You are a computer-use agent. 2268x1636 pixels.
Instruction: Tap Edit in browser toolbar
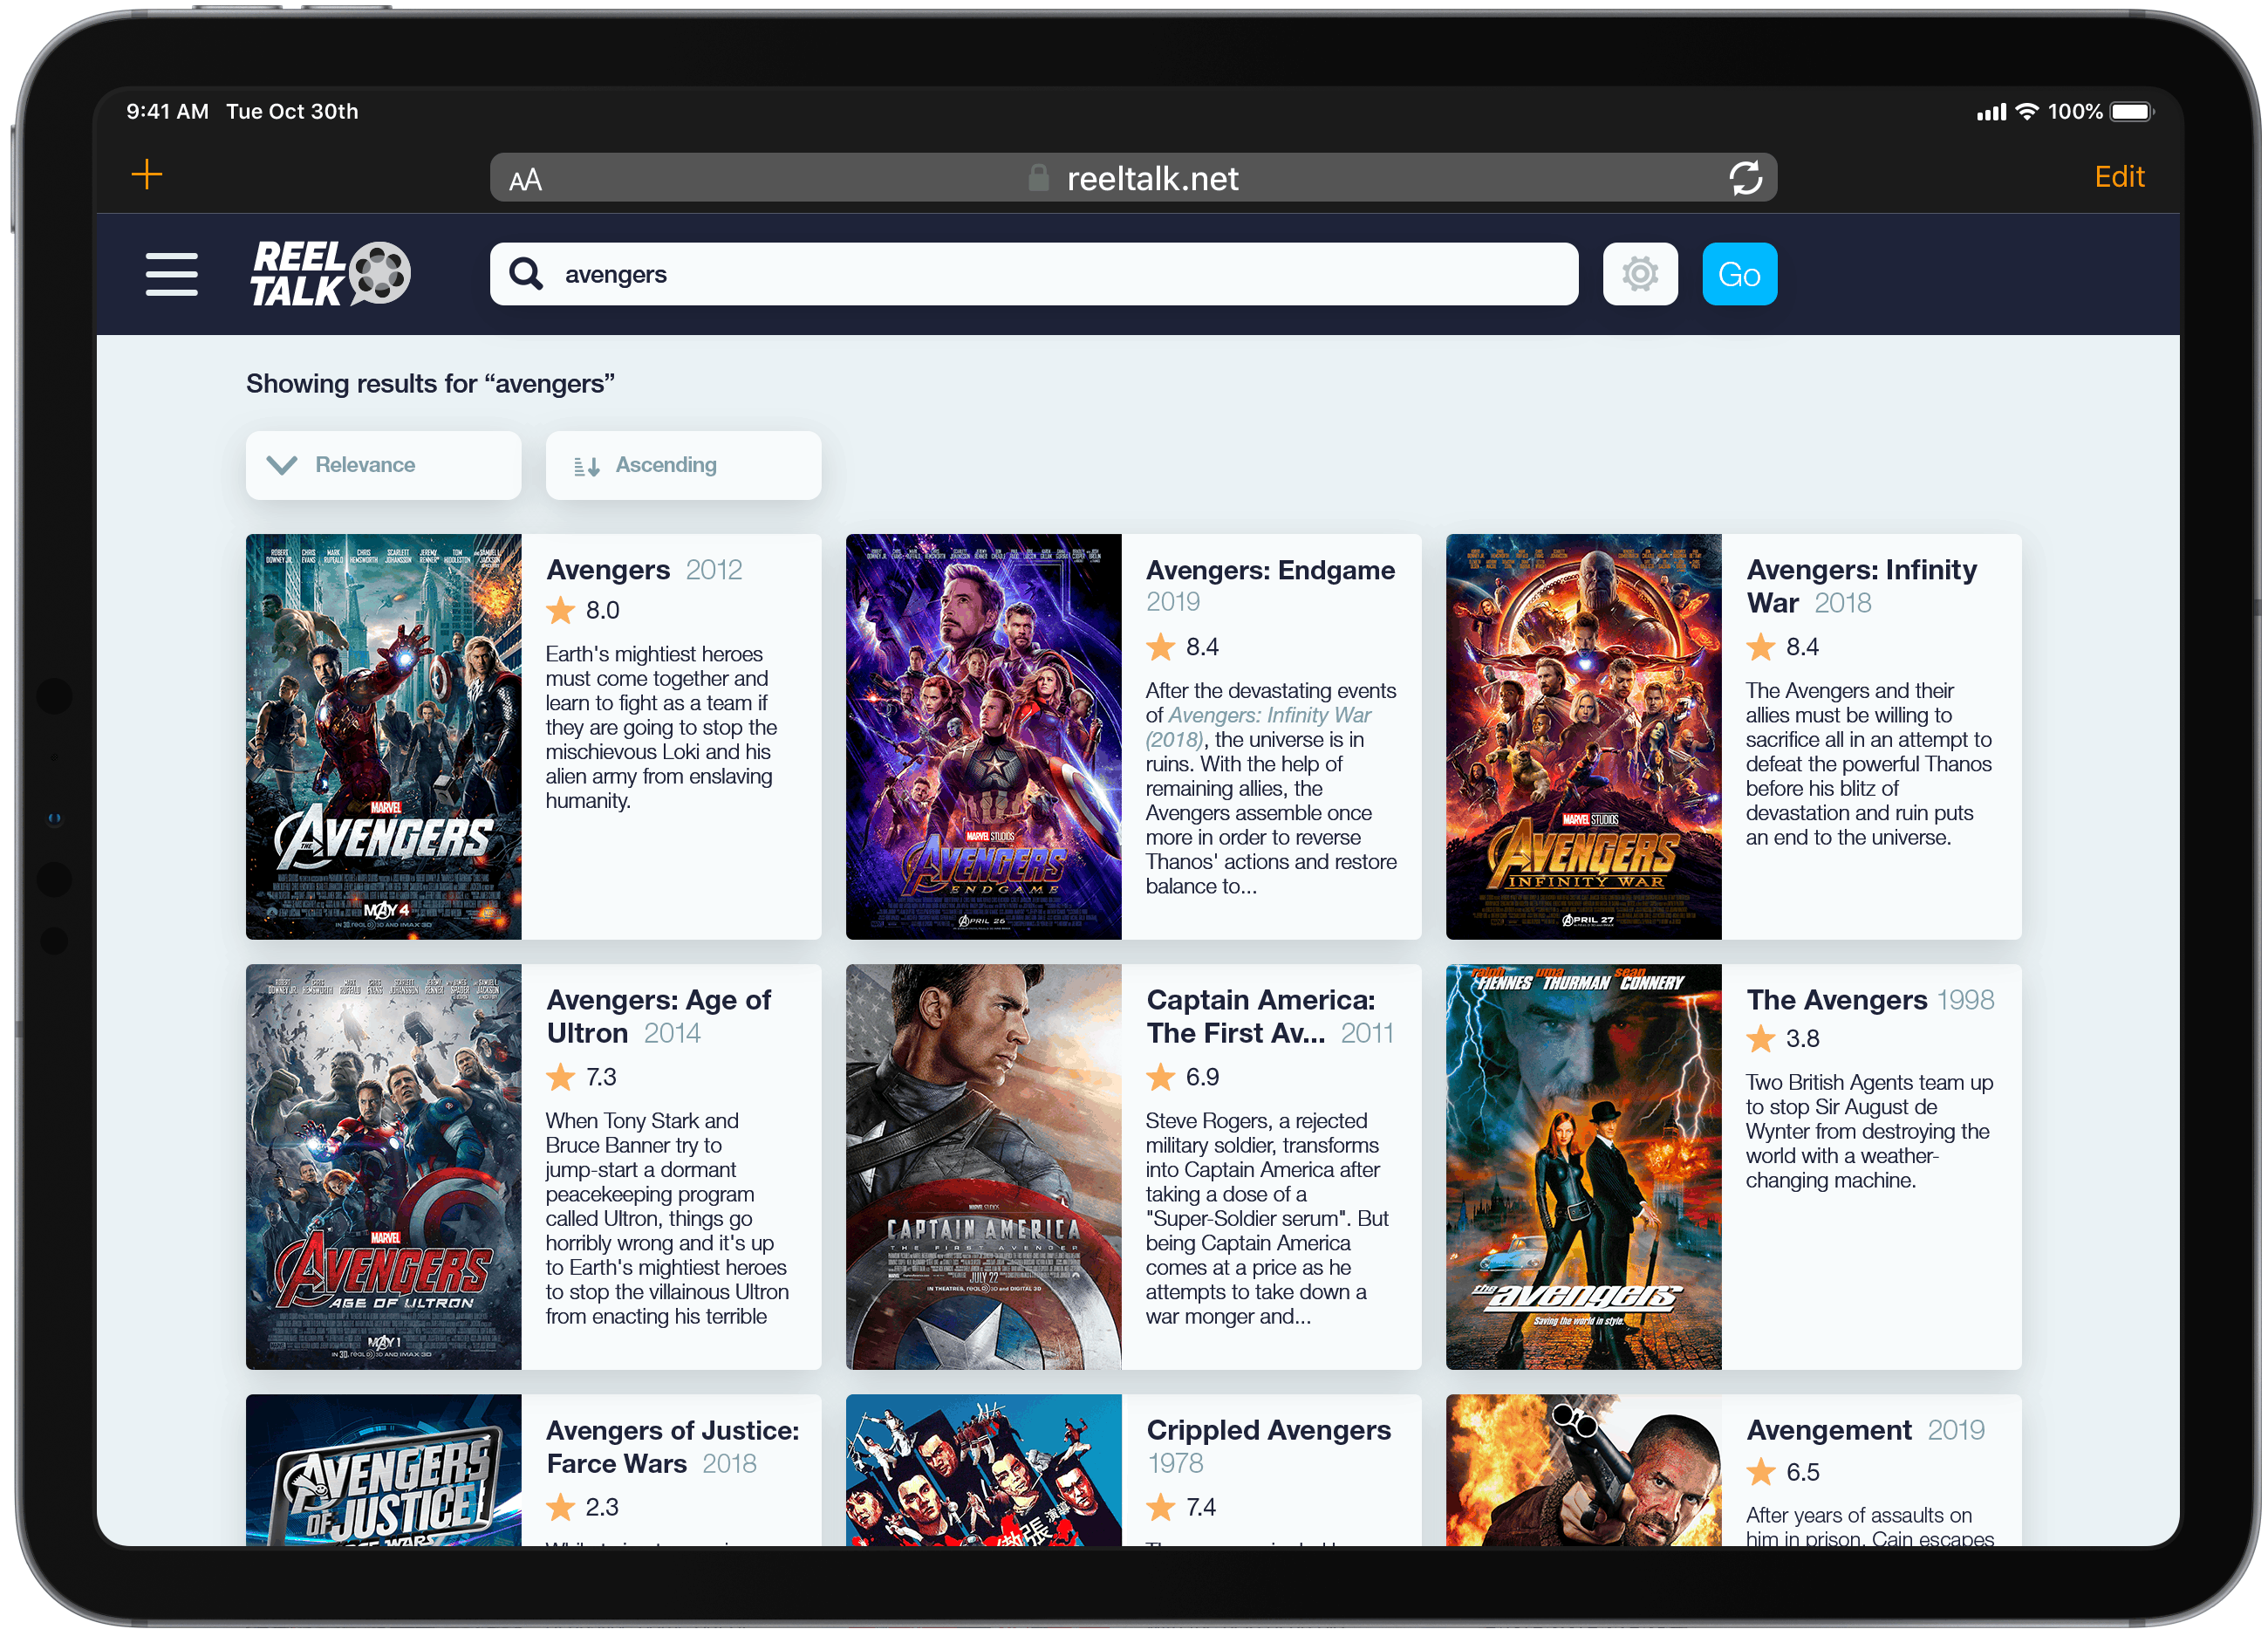2118,177
